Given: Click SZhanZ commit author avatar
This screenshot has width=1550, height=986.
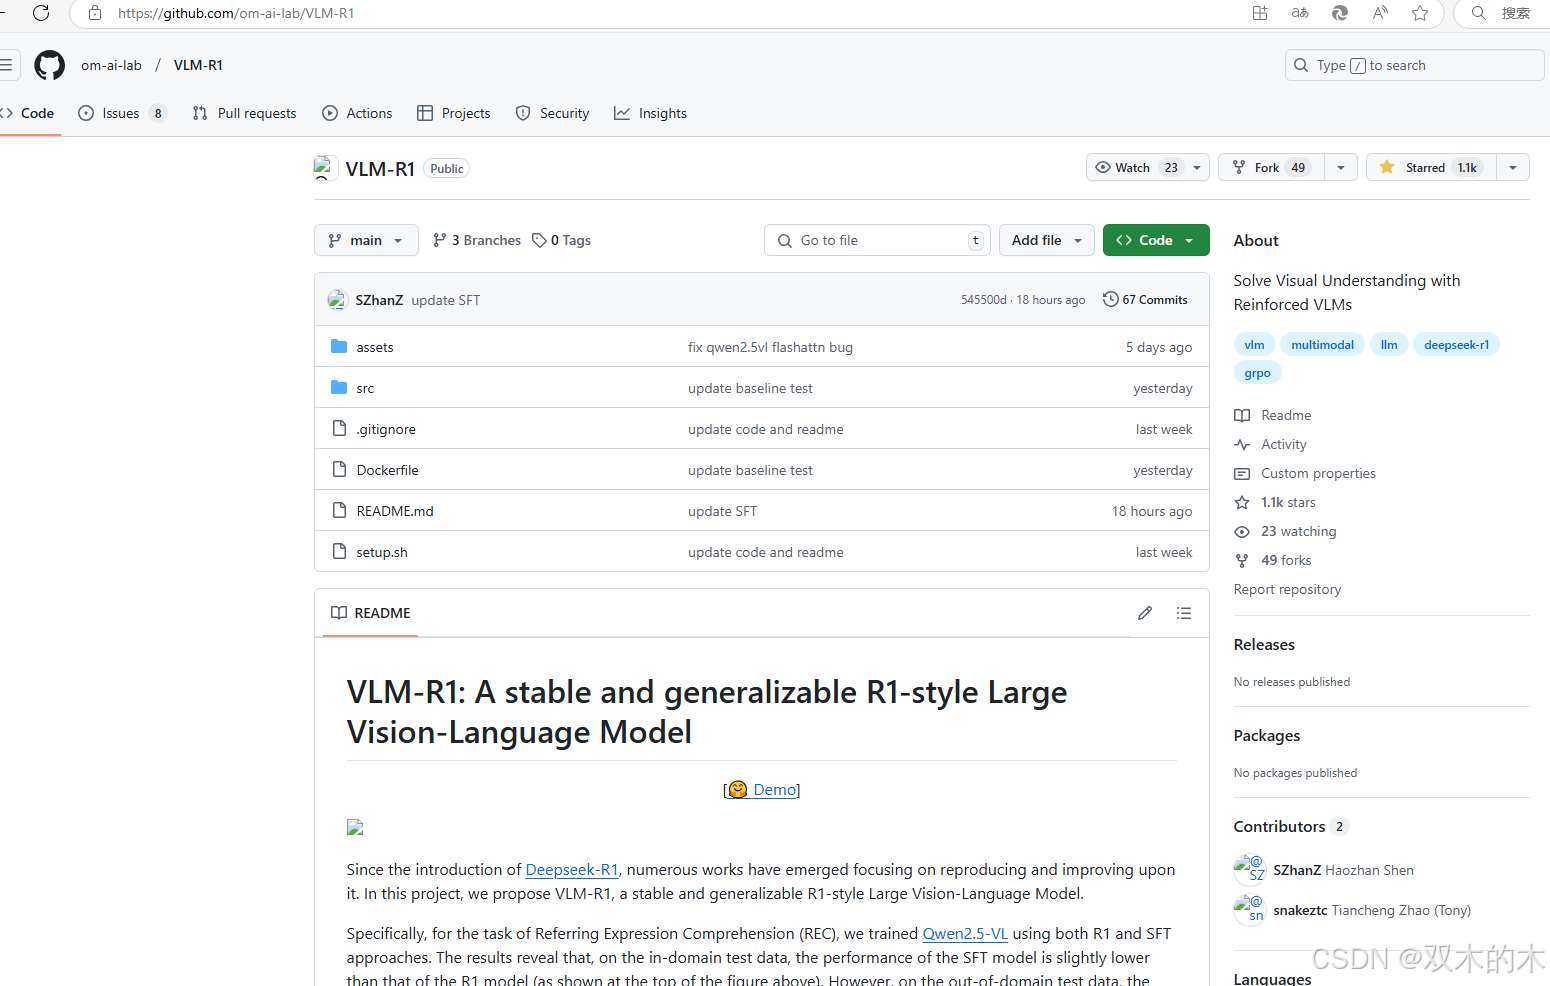Looking at the screenshot, I should 337,300.
